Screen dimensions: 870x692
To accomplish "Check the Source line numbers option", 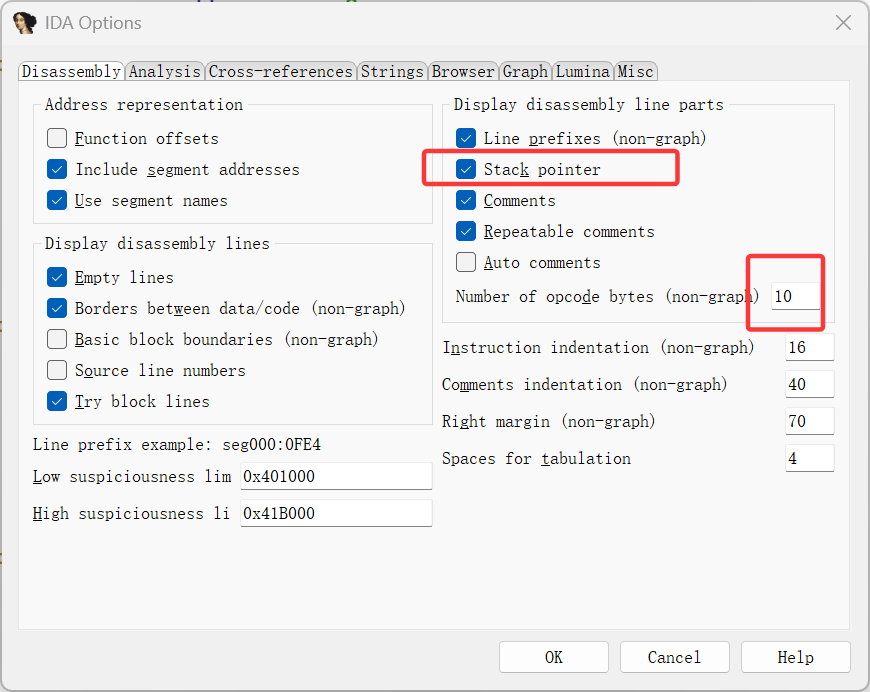I will click(x=57, y=370).
